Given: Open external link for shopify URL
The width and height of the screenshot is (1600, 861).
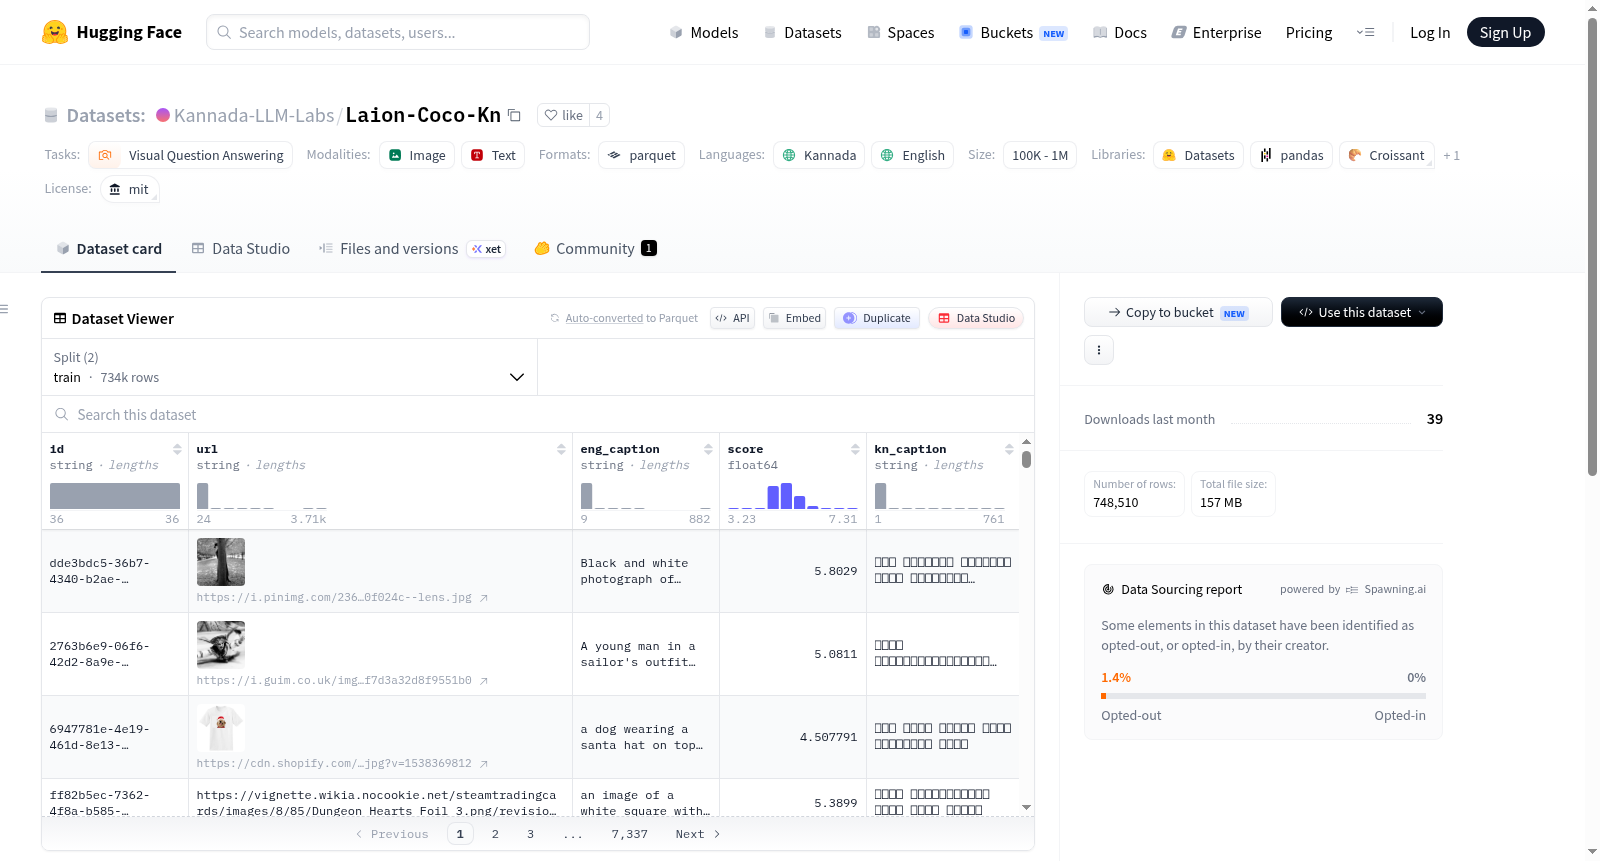Looking at the screenshot, I should pyautogui.click(x=484, y=764).
